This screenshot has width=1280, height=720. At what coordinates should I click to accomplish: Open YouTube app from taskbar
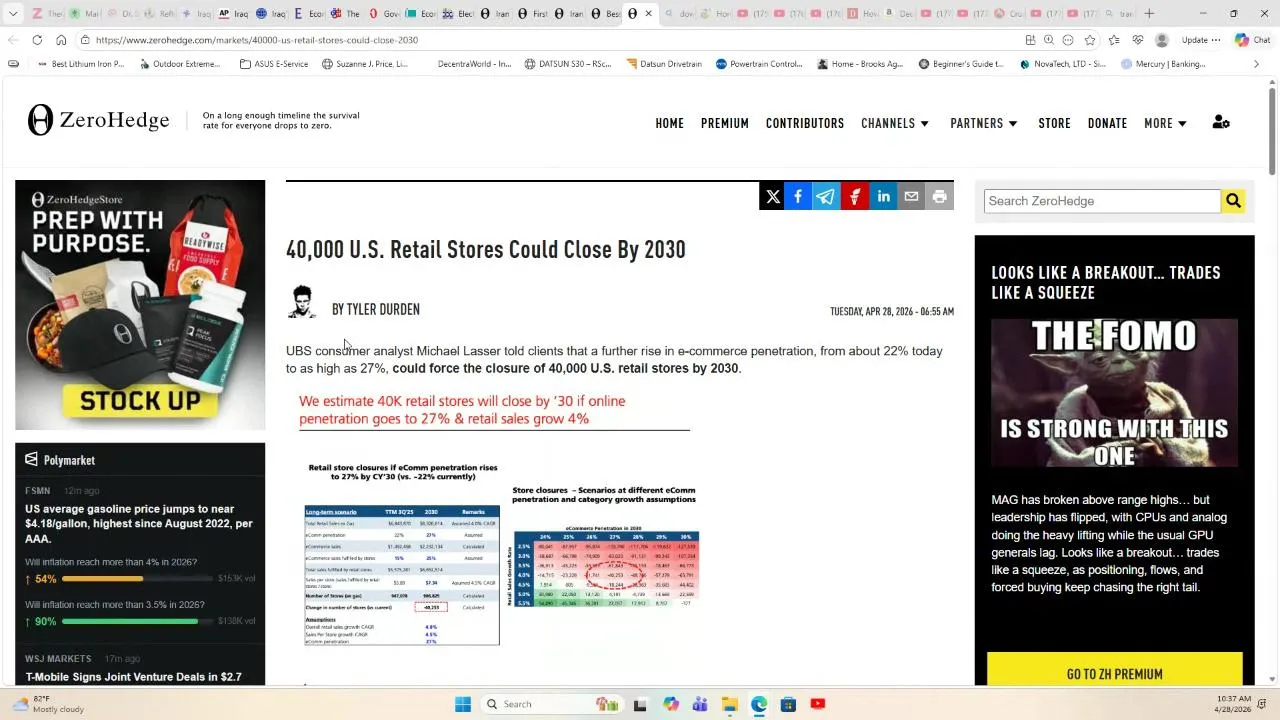pyautogui.click(x=818, y=704)
